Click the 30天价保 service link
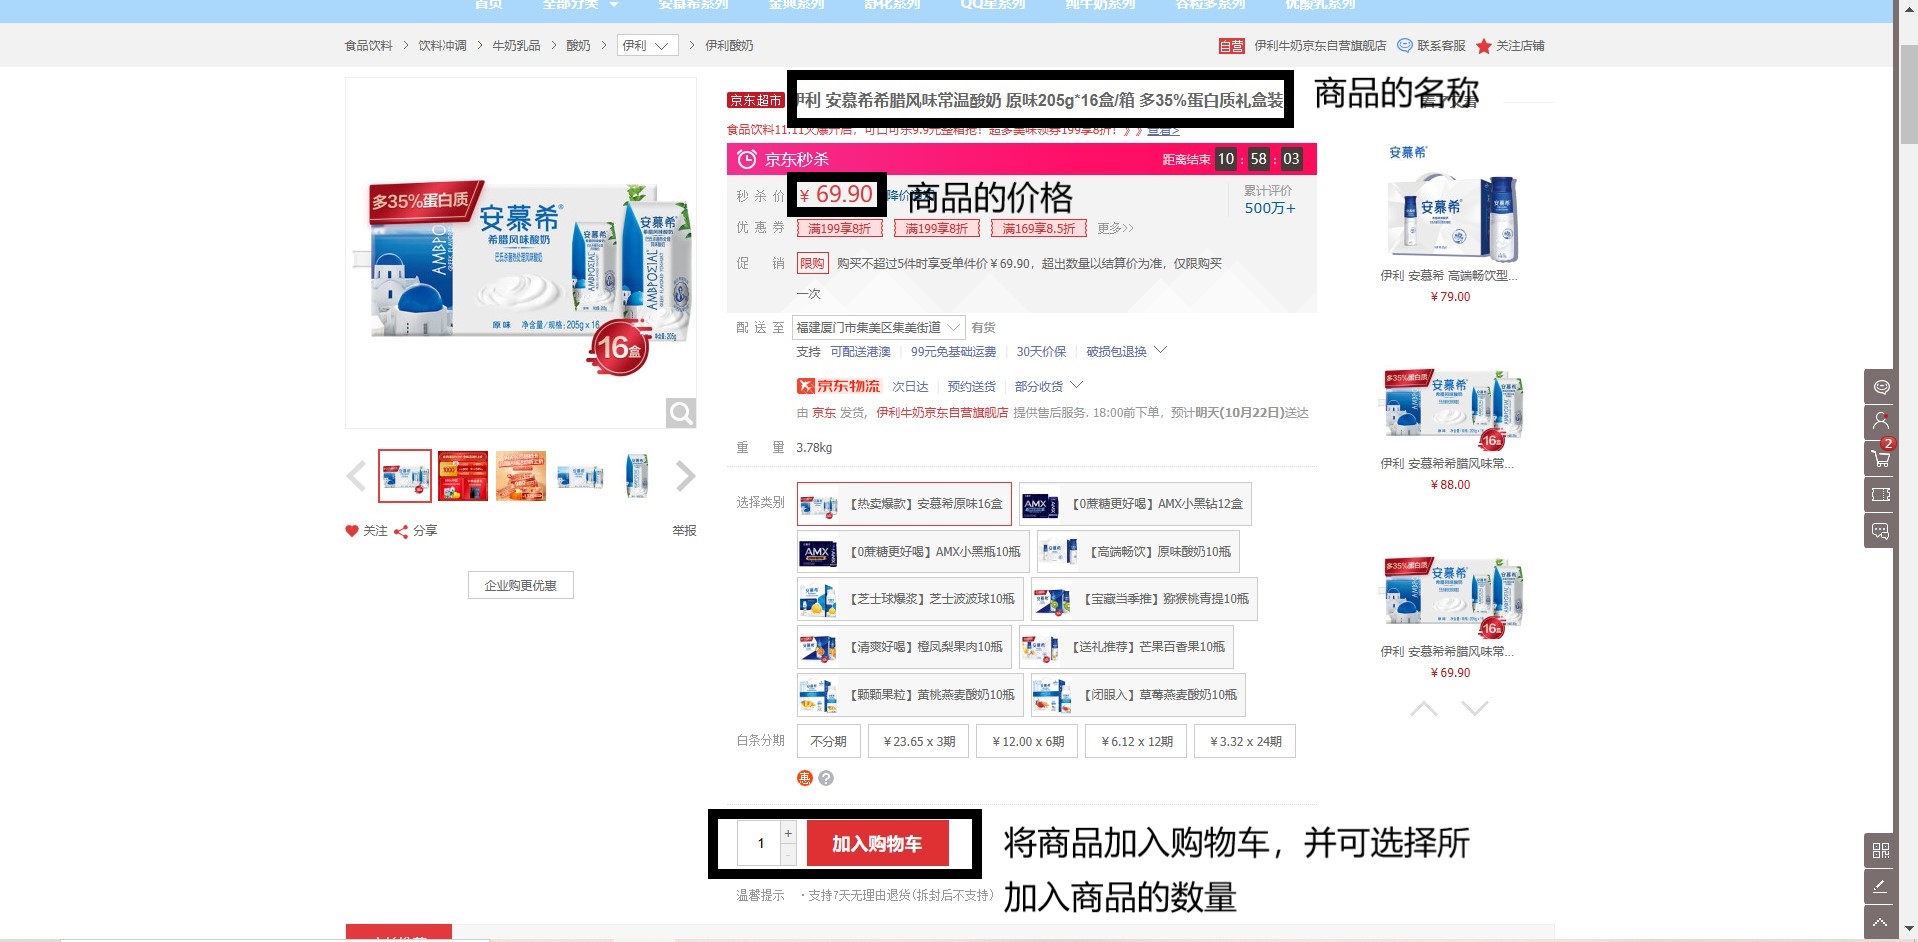 [1041, 352]
